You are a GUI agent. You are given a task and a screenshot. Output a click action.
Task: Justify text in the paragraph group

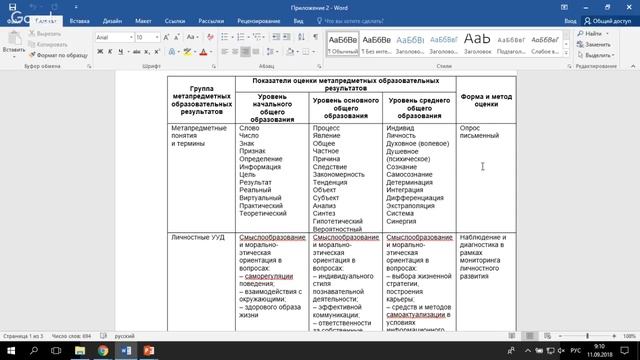click(256, 52)
